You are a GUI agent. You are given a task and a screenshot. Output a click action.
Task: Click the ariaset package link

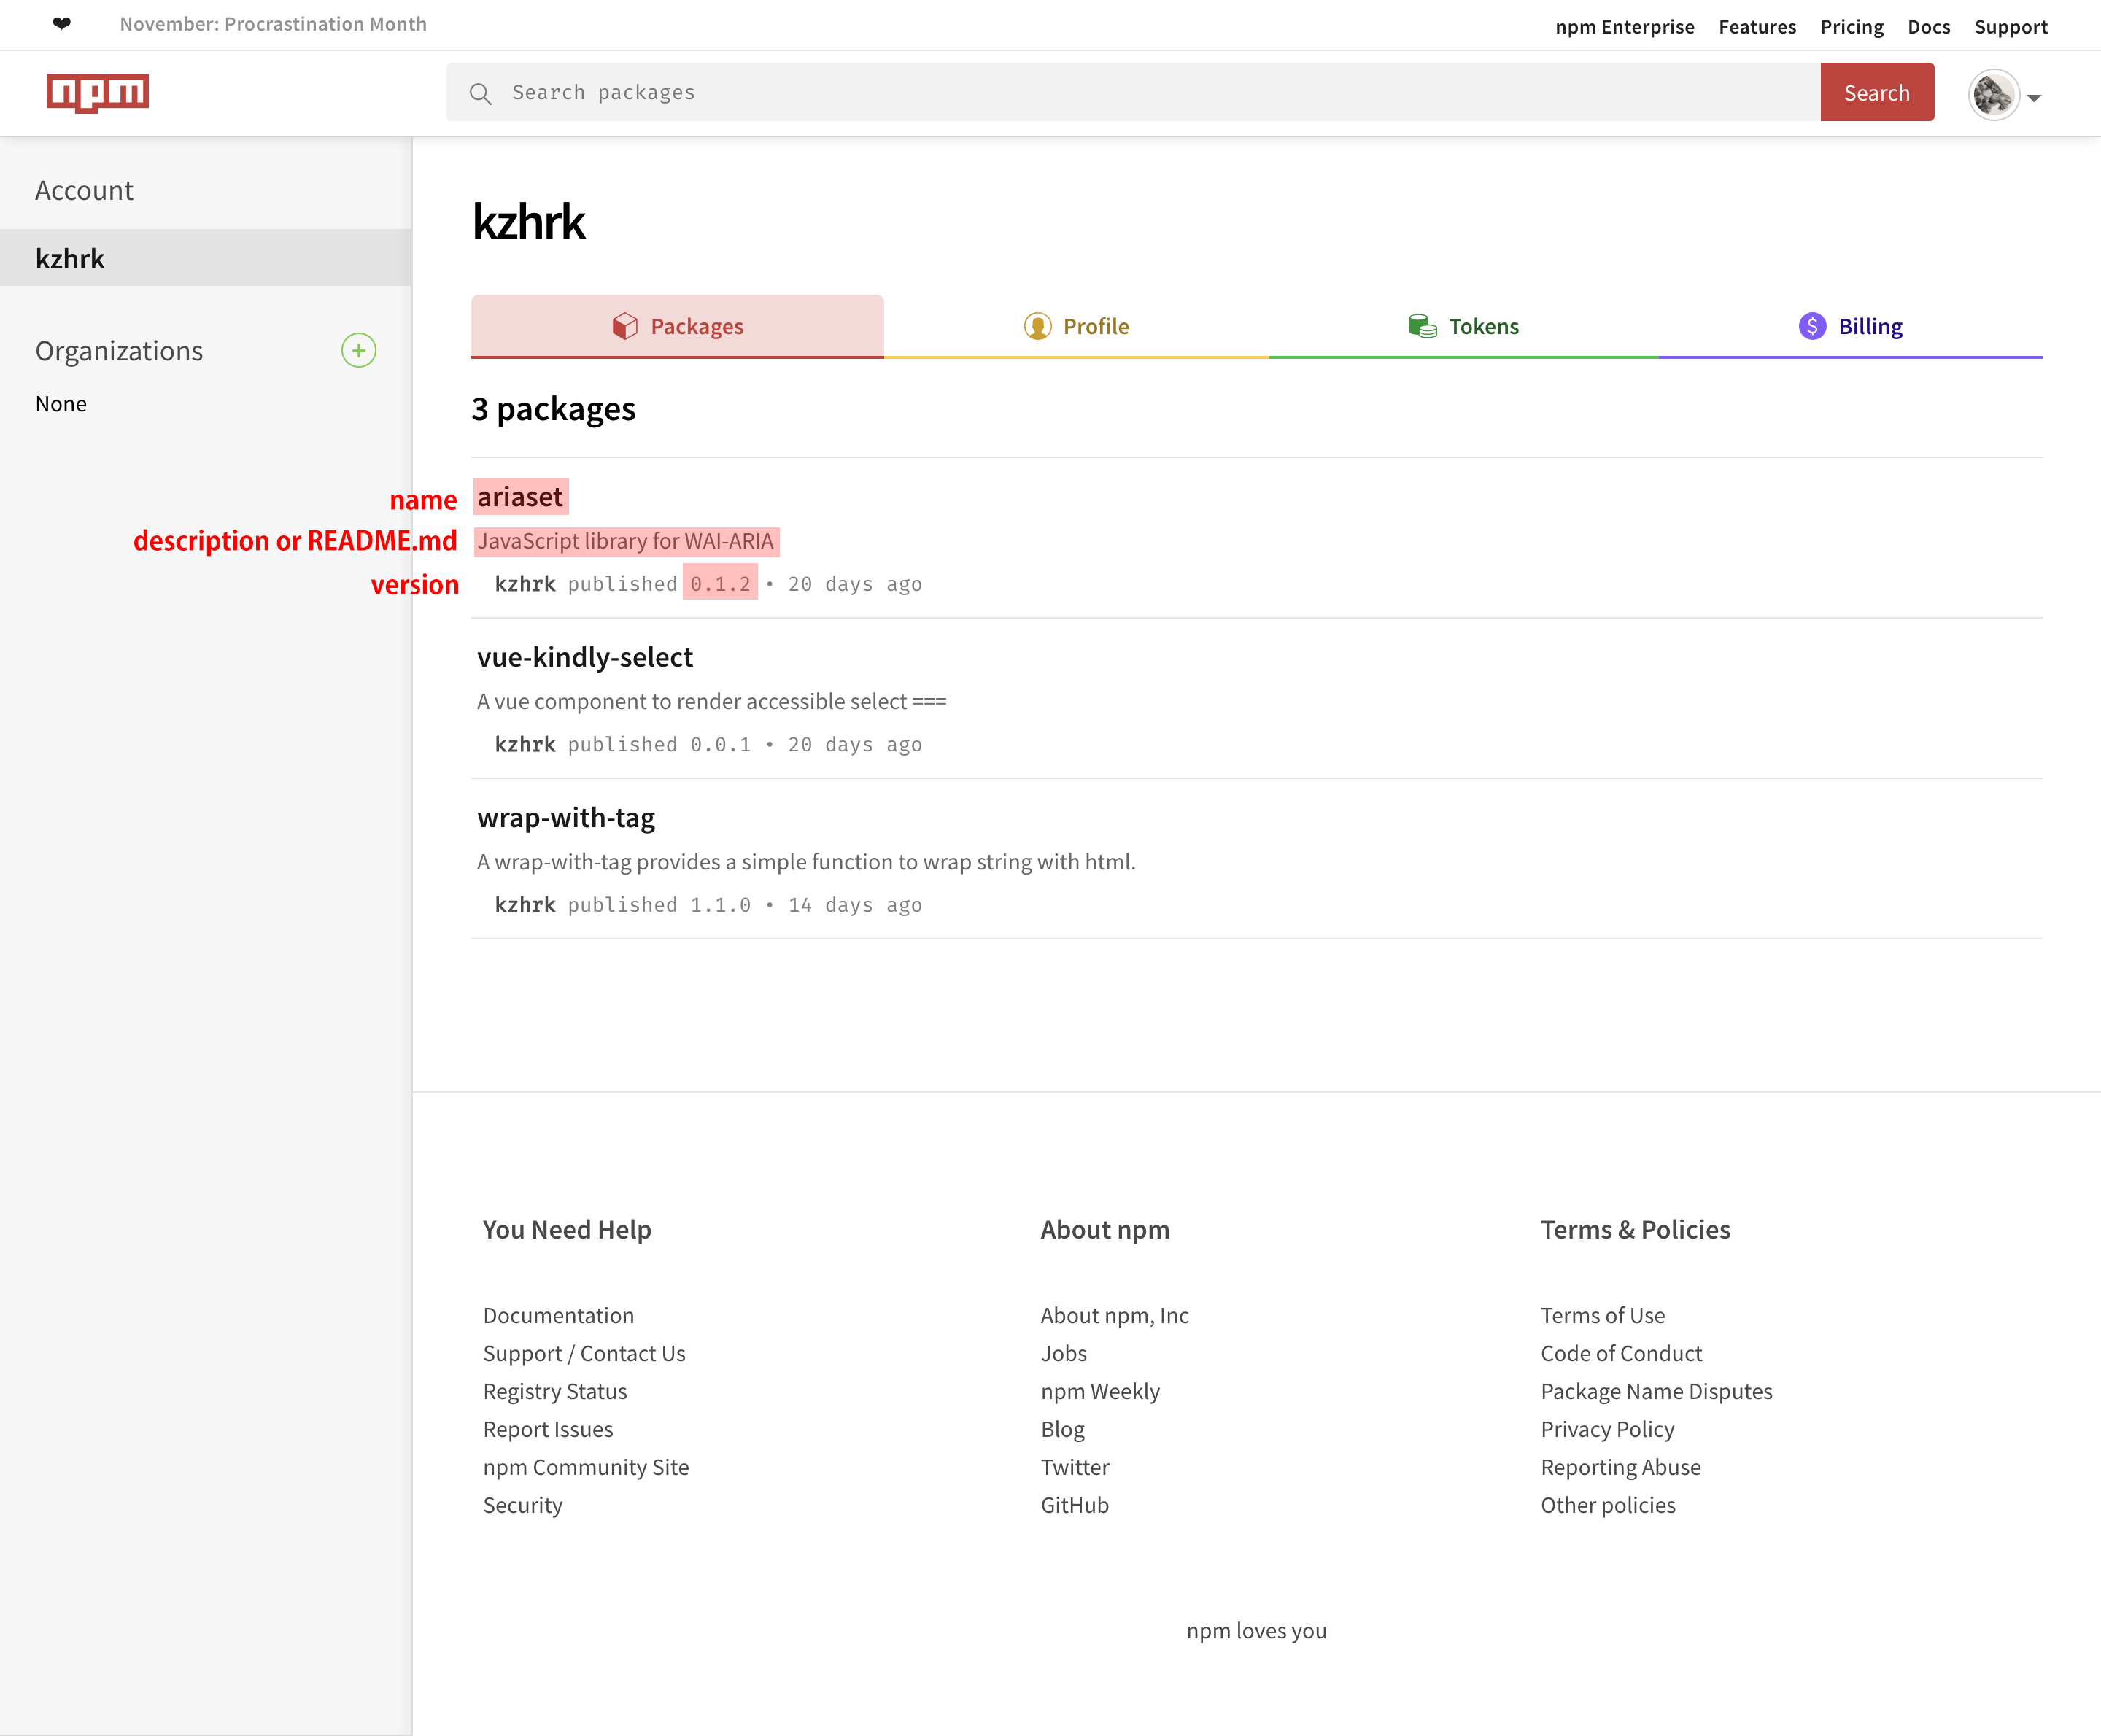pos(520,495)
